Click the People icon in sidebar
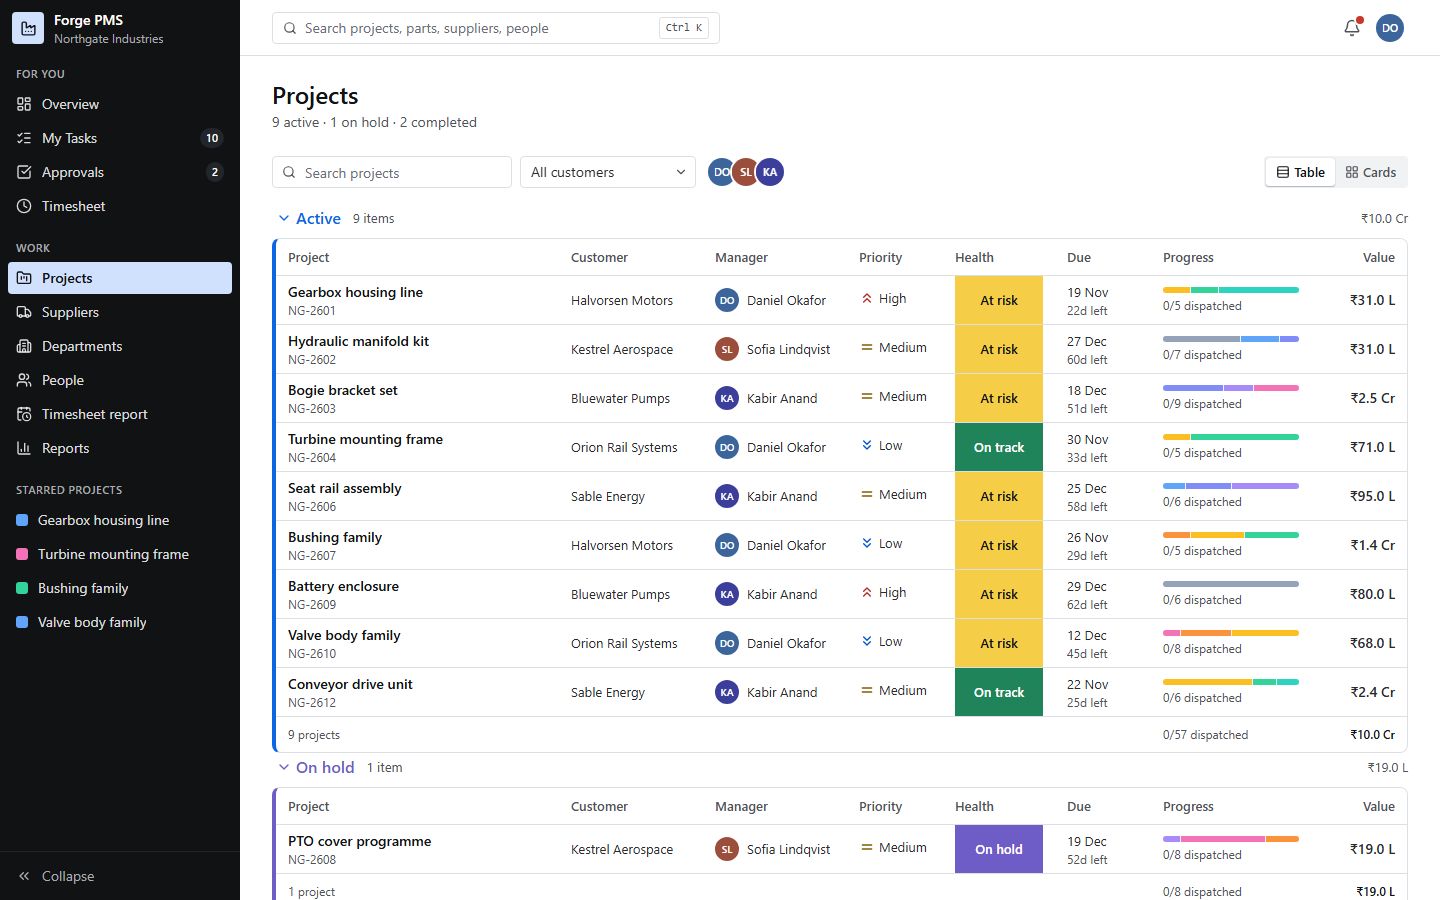Viewport: 1440px width, 900px height. tap(24, 380)
